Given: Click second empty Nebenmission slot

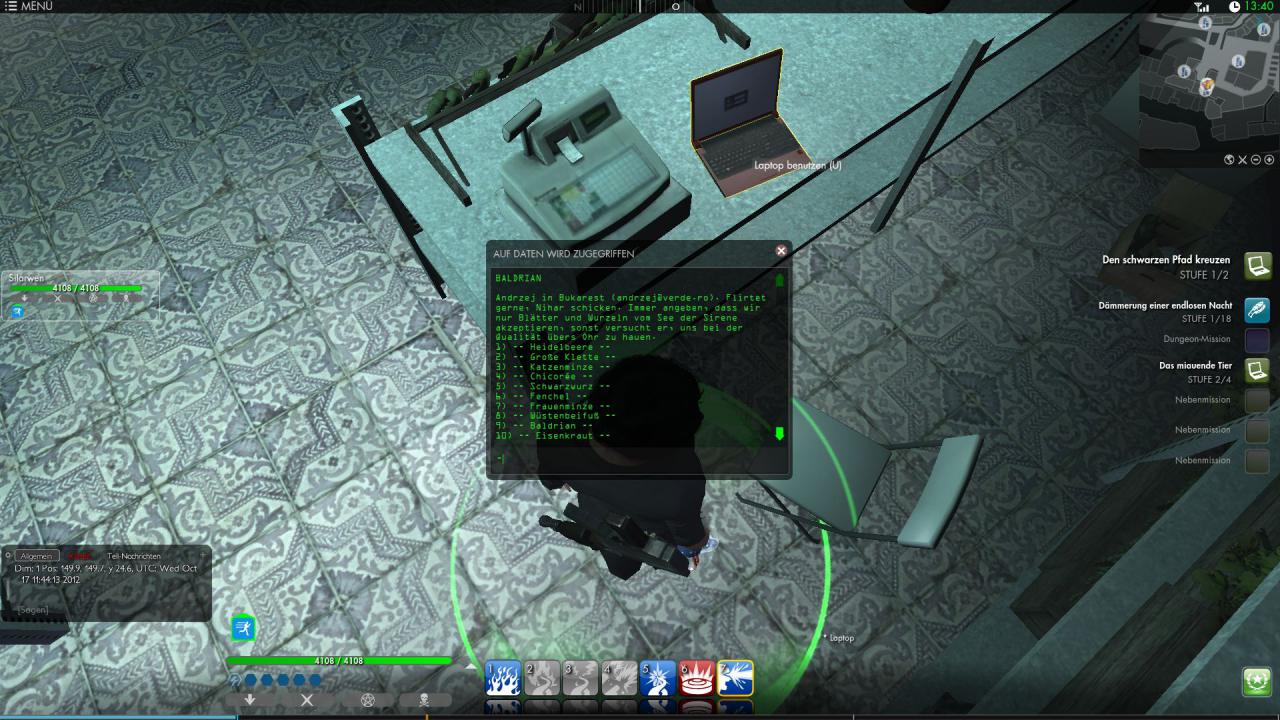Looking at the screenshot, I should (1257, 430).
